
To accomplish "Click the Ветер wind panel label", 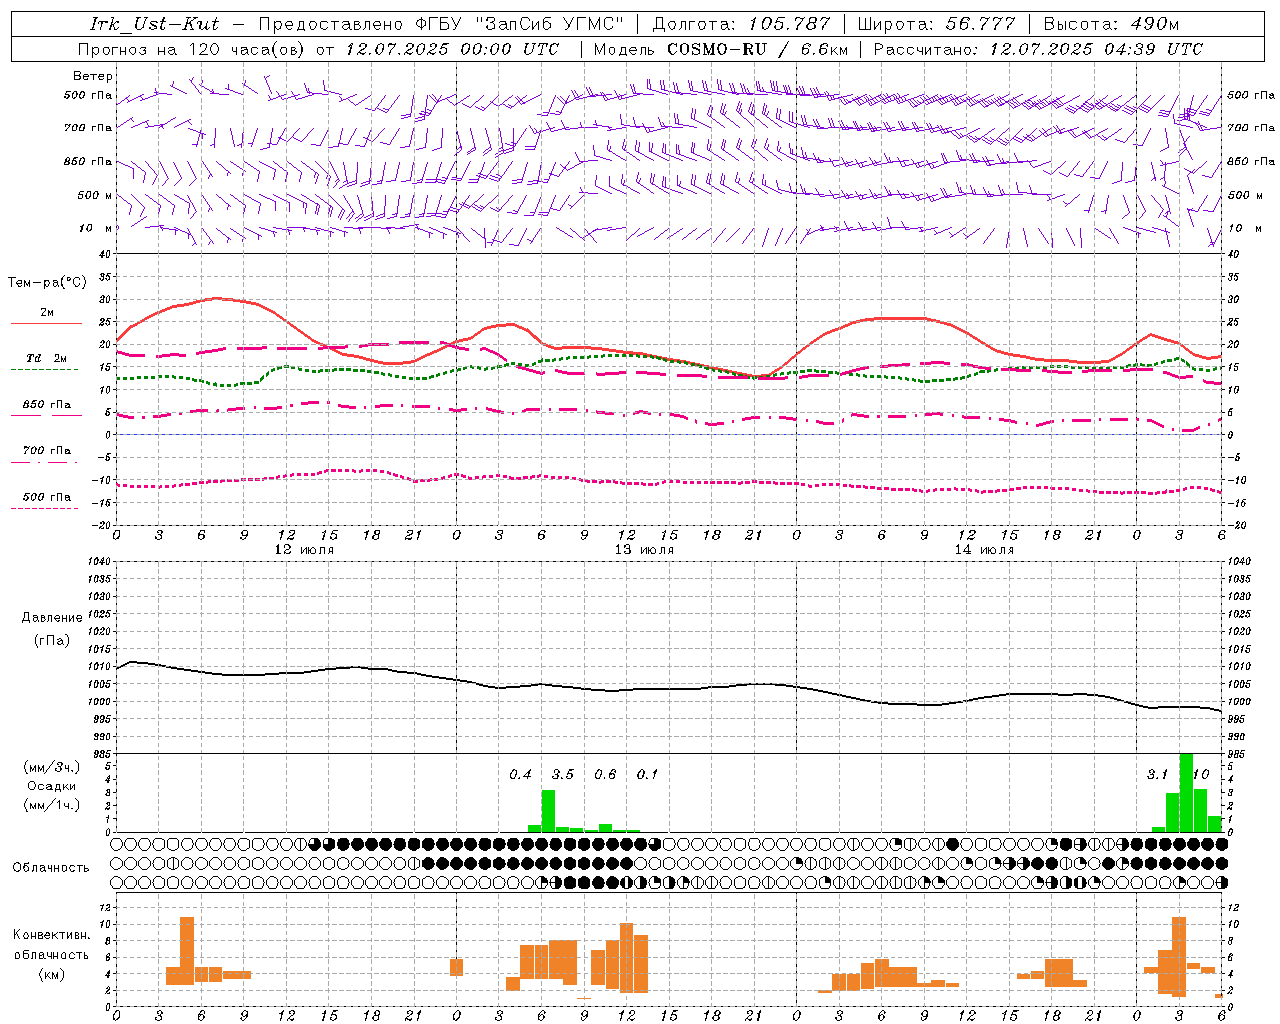I will point(93,76).
